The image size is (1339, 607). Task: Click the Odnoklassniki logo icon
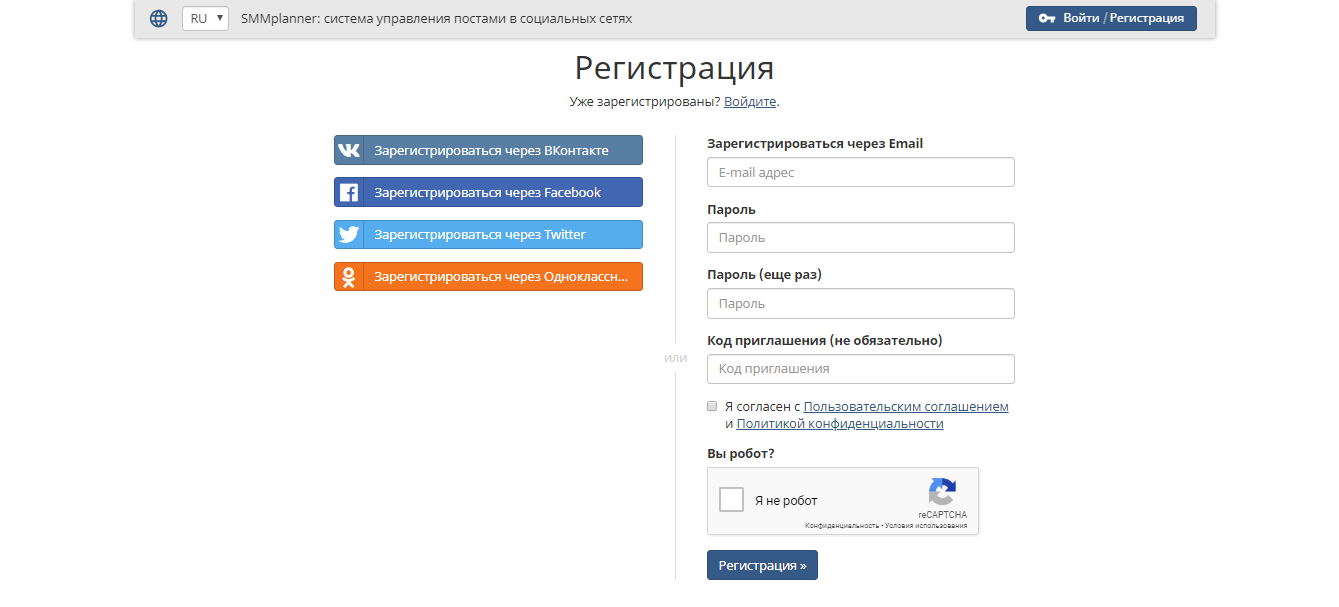[349, 277]
